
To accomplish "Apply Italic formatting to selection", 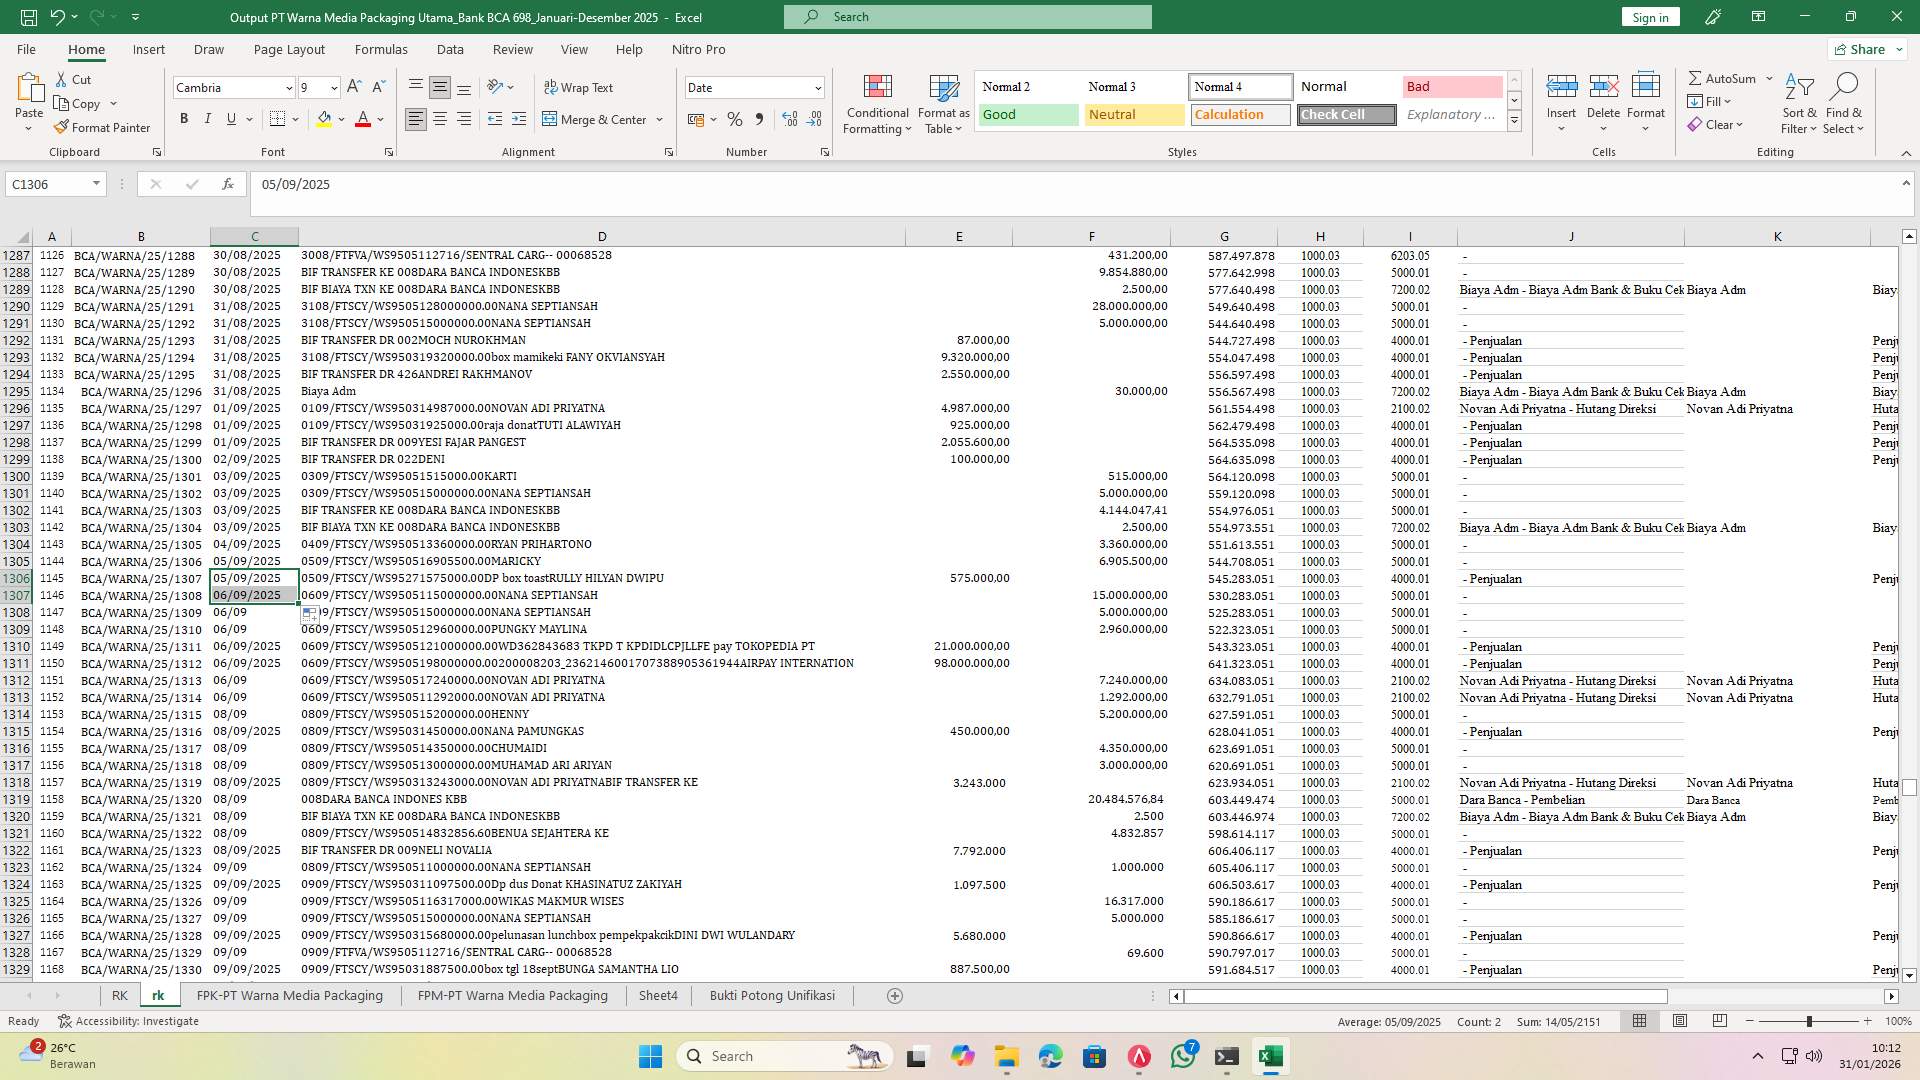I will (208, 118).
